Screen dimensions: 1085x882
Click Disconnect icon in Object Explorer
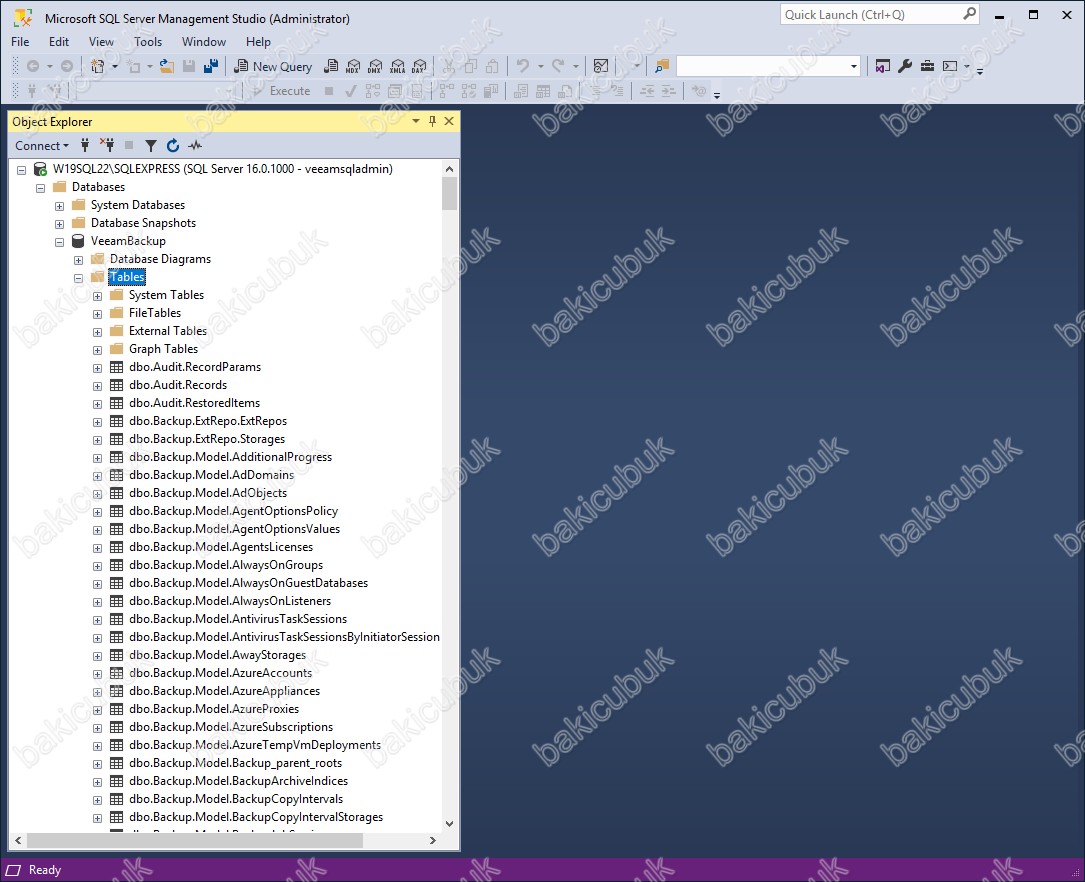(107, 145)
